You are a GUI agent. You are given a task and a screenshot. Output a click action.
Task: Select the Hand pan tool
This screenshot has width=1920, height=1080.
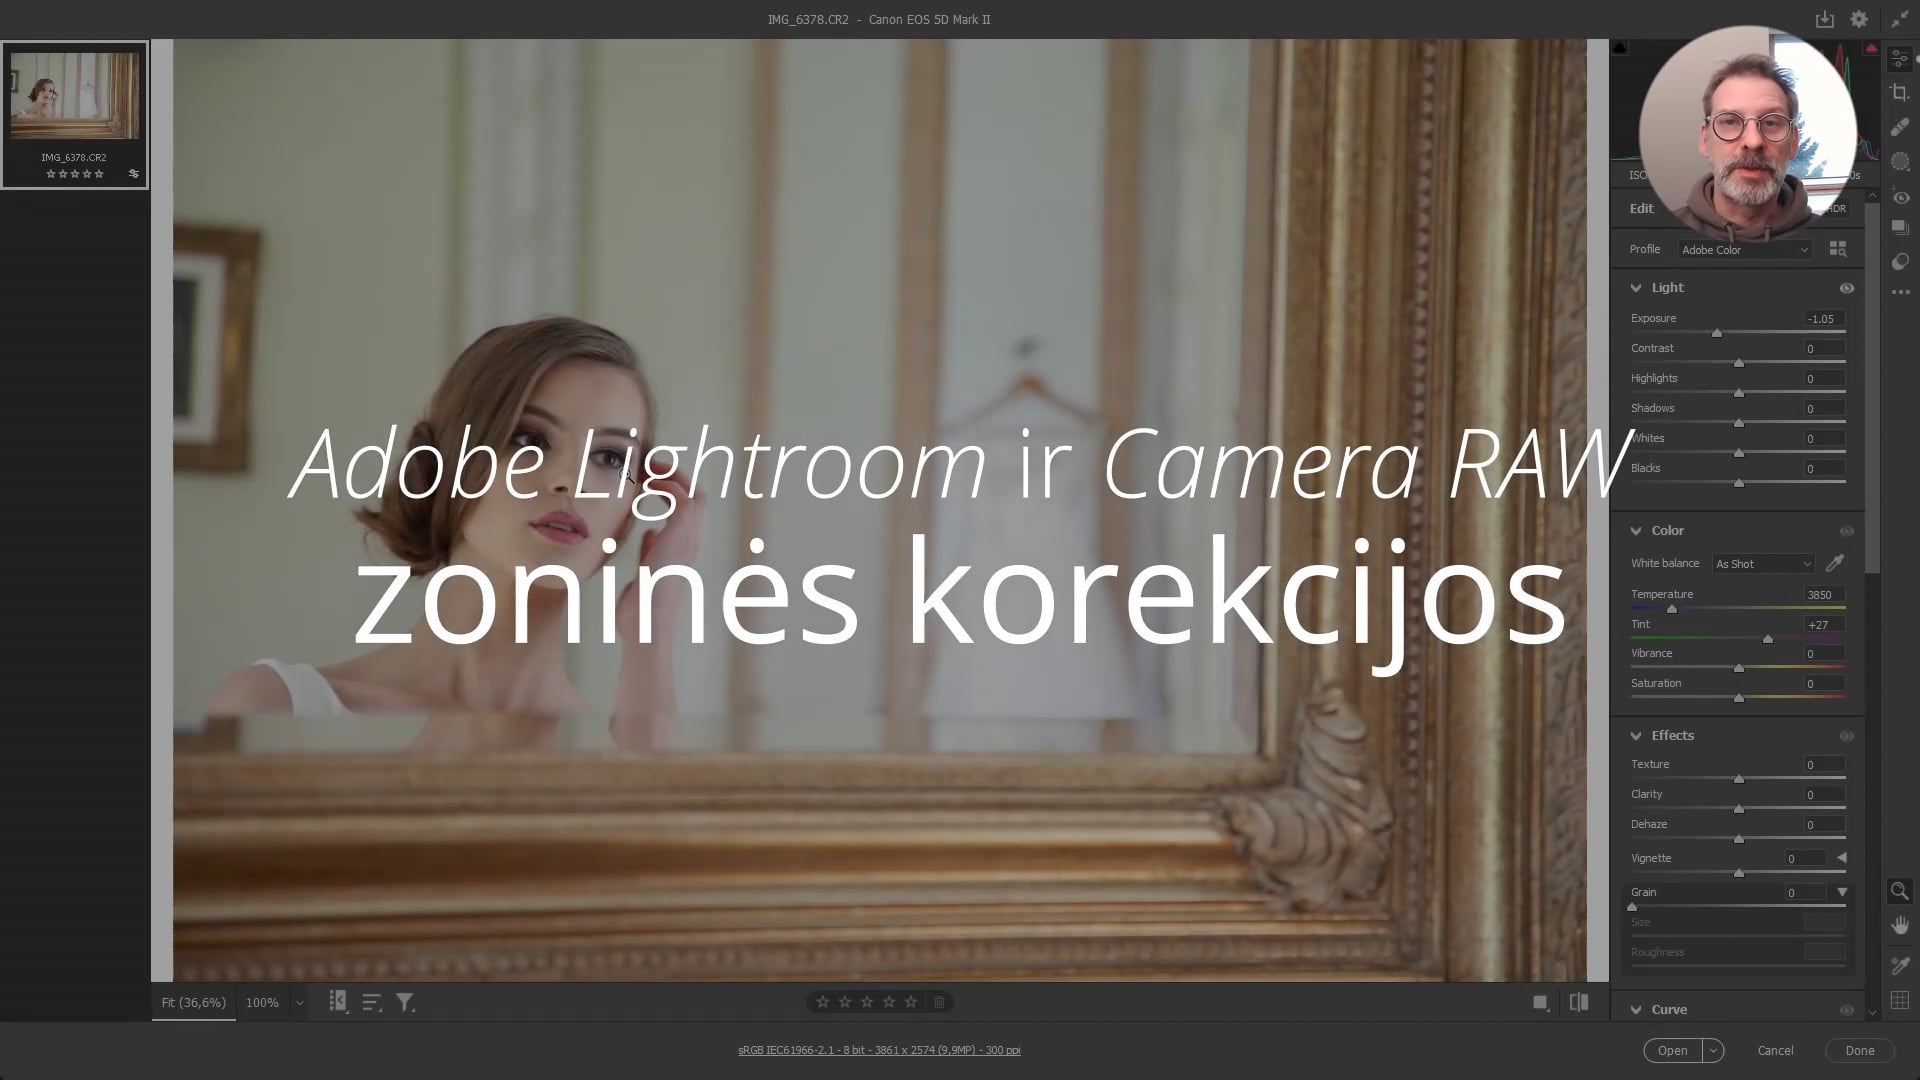tap(1900, 925)
